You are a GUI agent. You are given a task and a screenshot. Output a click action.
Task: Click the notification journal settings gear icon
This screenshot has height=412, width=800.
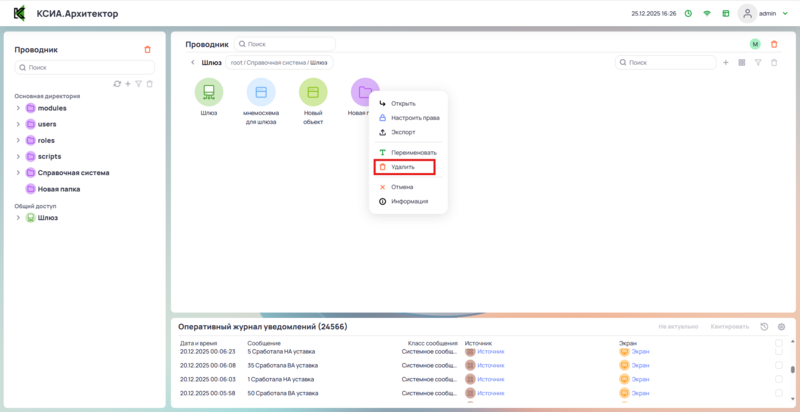pos(781,327)
